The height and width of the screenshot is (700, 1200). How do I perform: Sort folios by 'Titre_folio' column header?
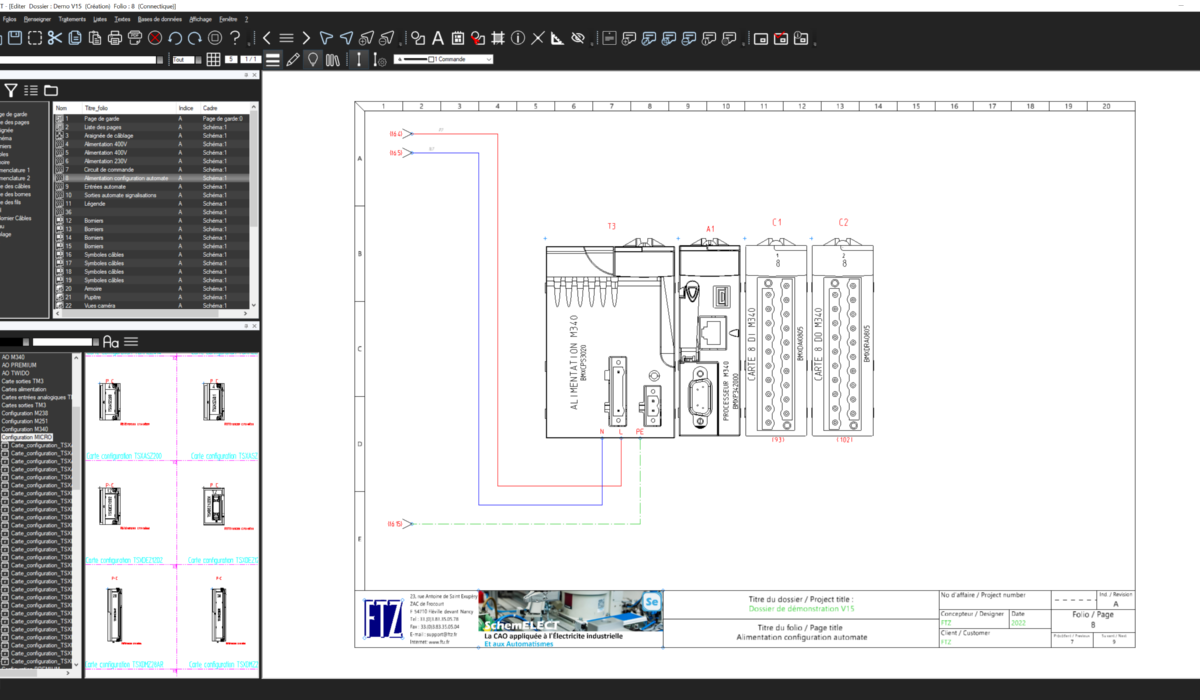[x=129, y=107]
